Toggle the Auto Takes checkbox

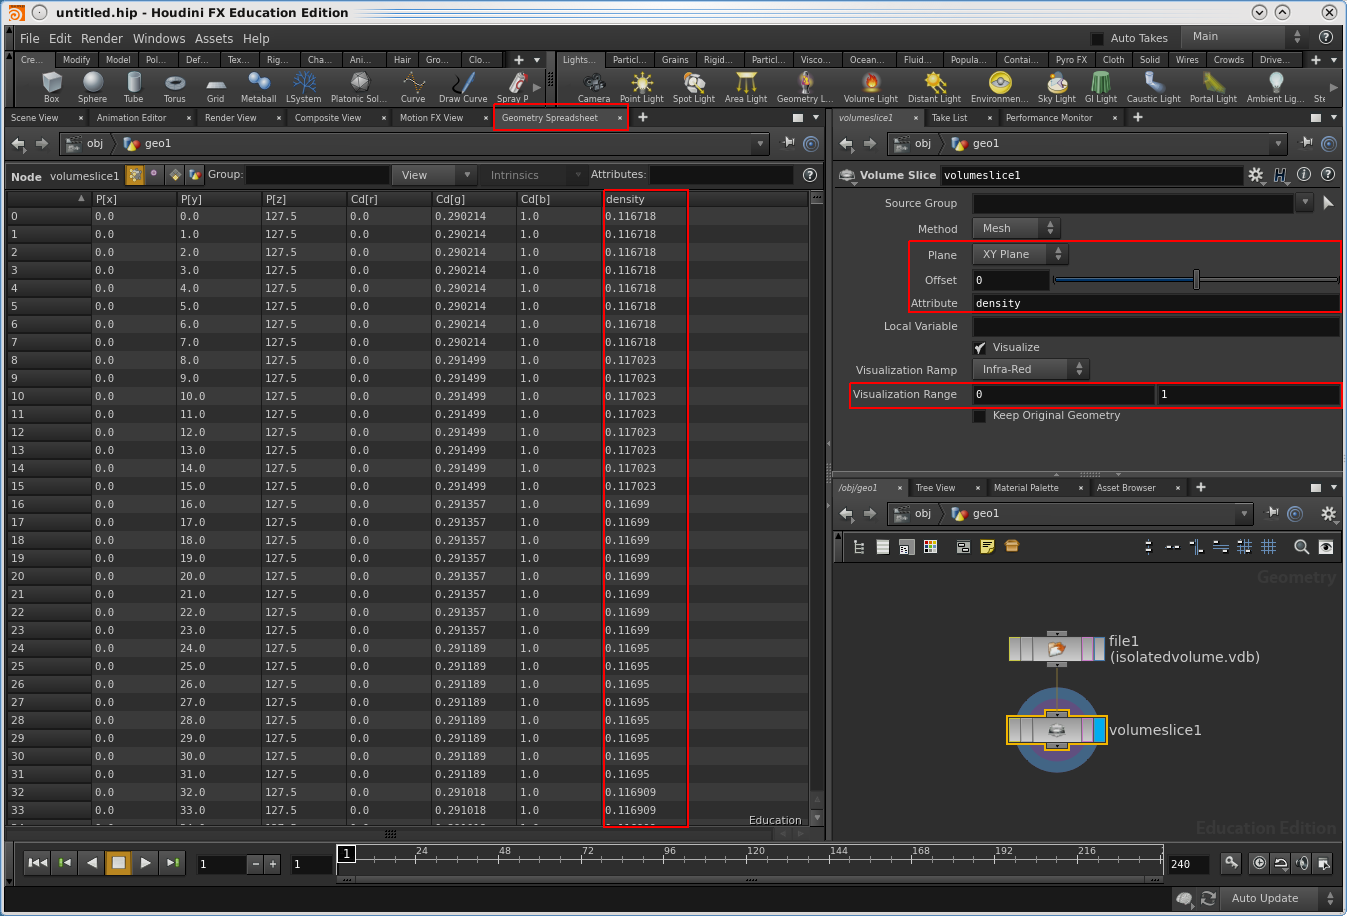[1097, 38]
